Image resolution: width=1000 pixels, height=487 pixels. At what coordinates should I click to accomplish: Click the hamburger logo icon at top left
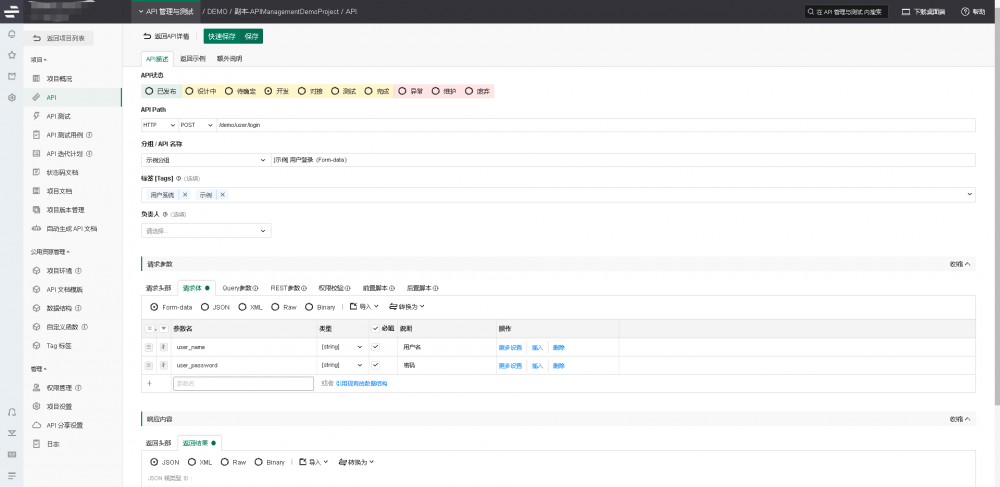pyautogui.click(x=11, y=11)
